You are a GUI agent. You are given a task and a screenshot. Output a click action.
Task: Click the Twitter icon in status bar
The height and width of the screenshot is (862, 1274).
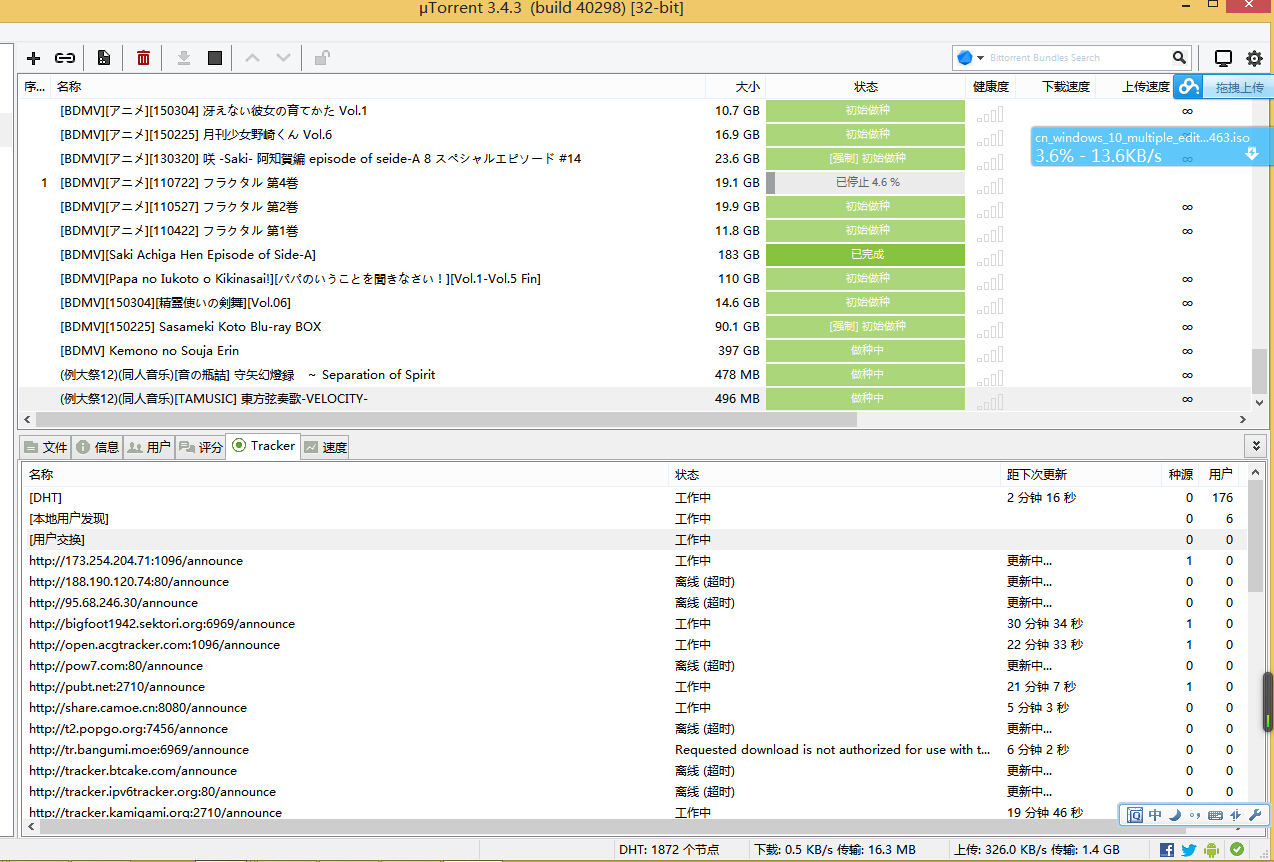(1188, 850)
